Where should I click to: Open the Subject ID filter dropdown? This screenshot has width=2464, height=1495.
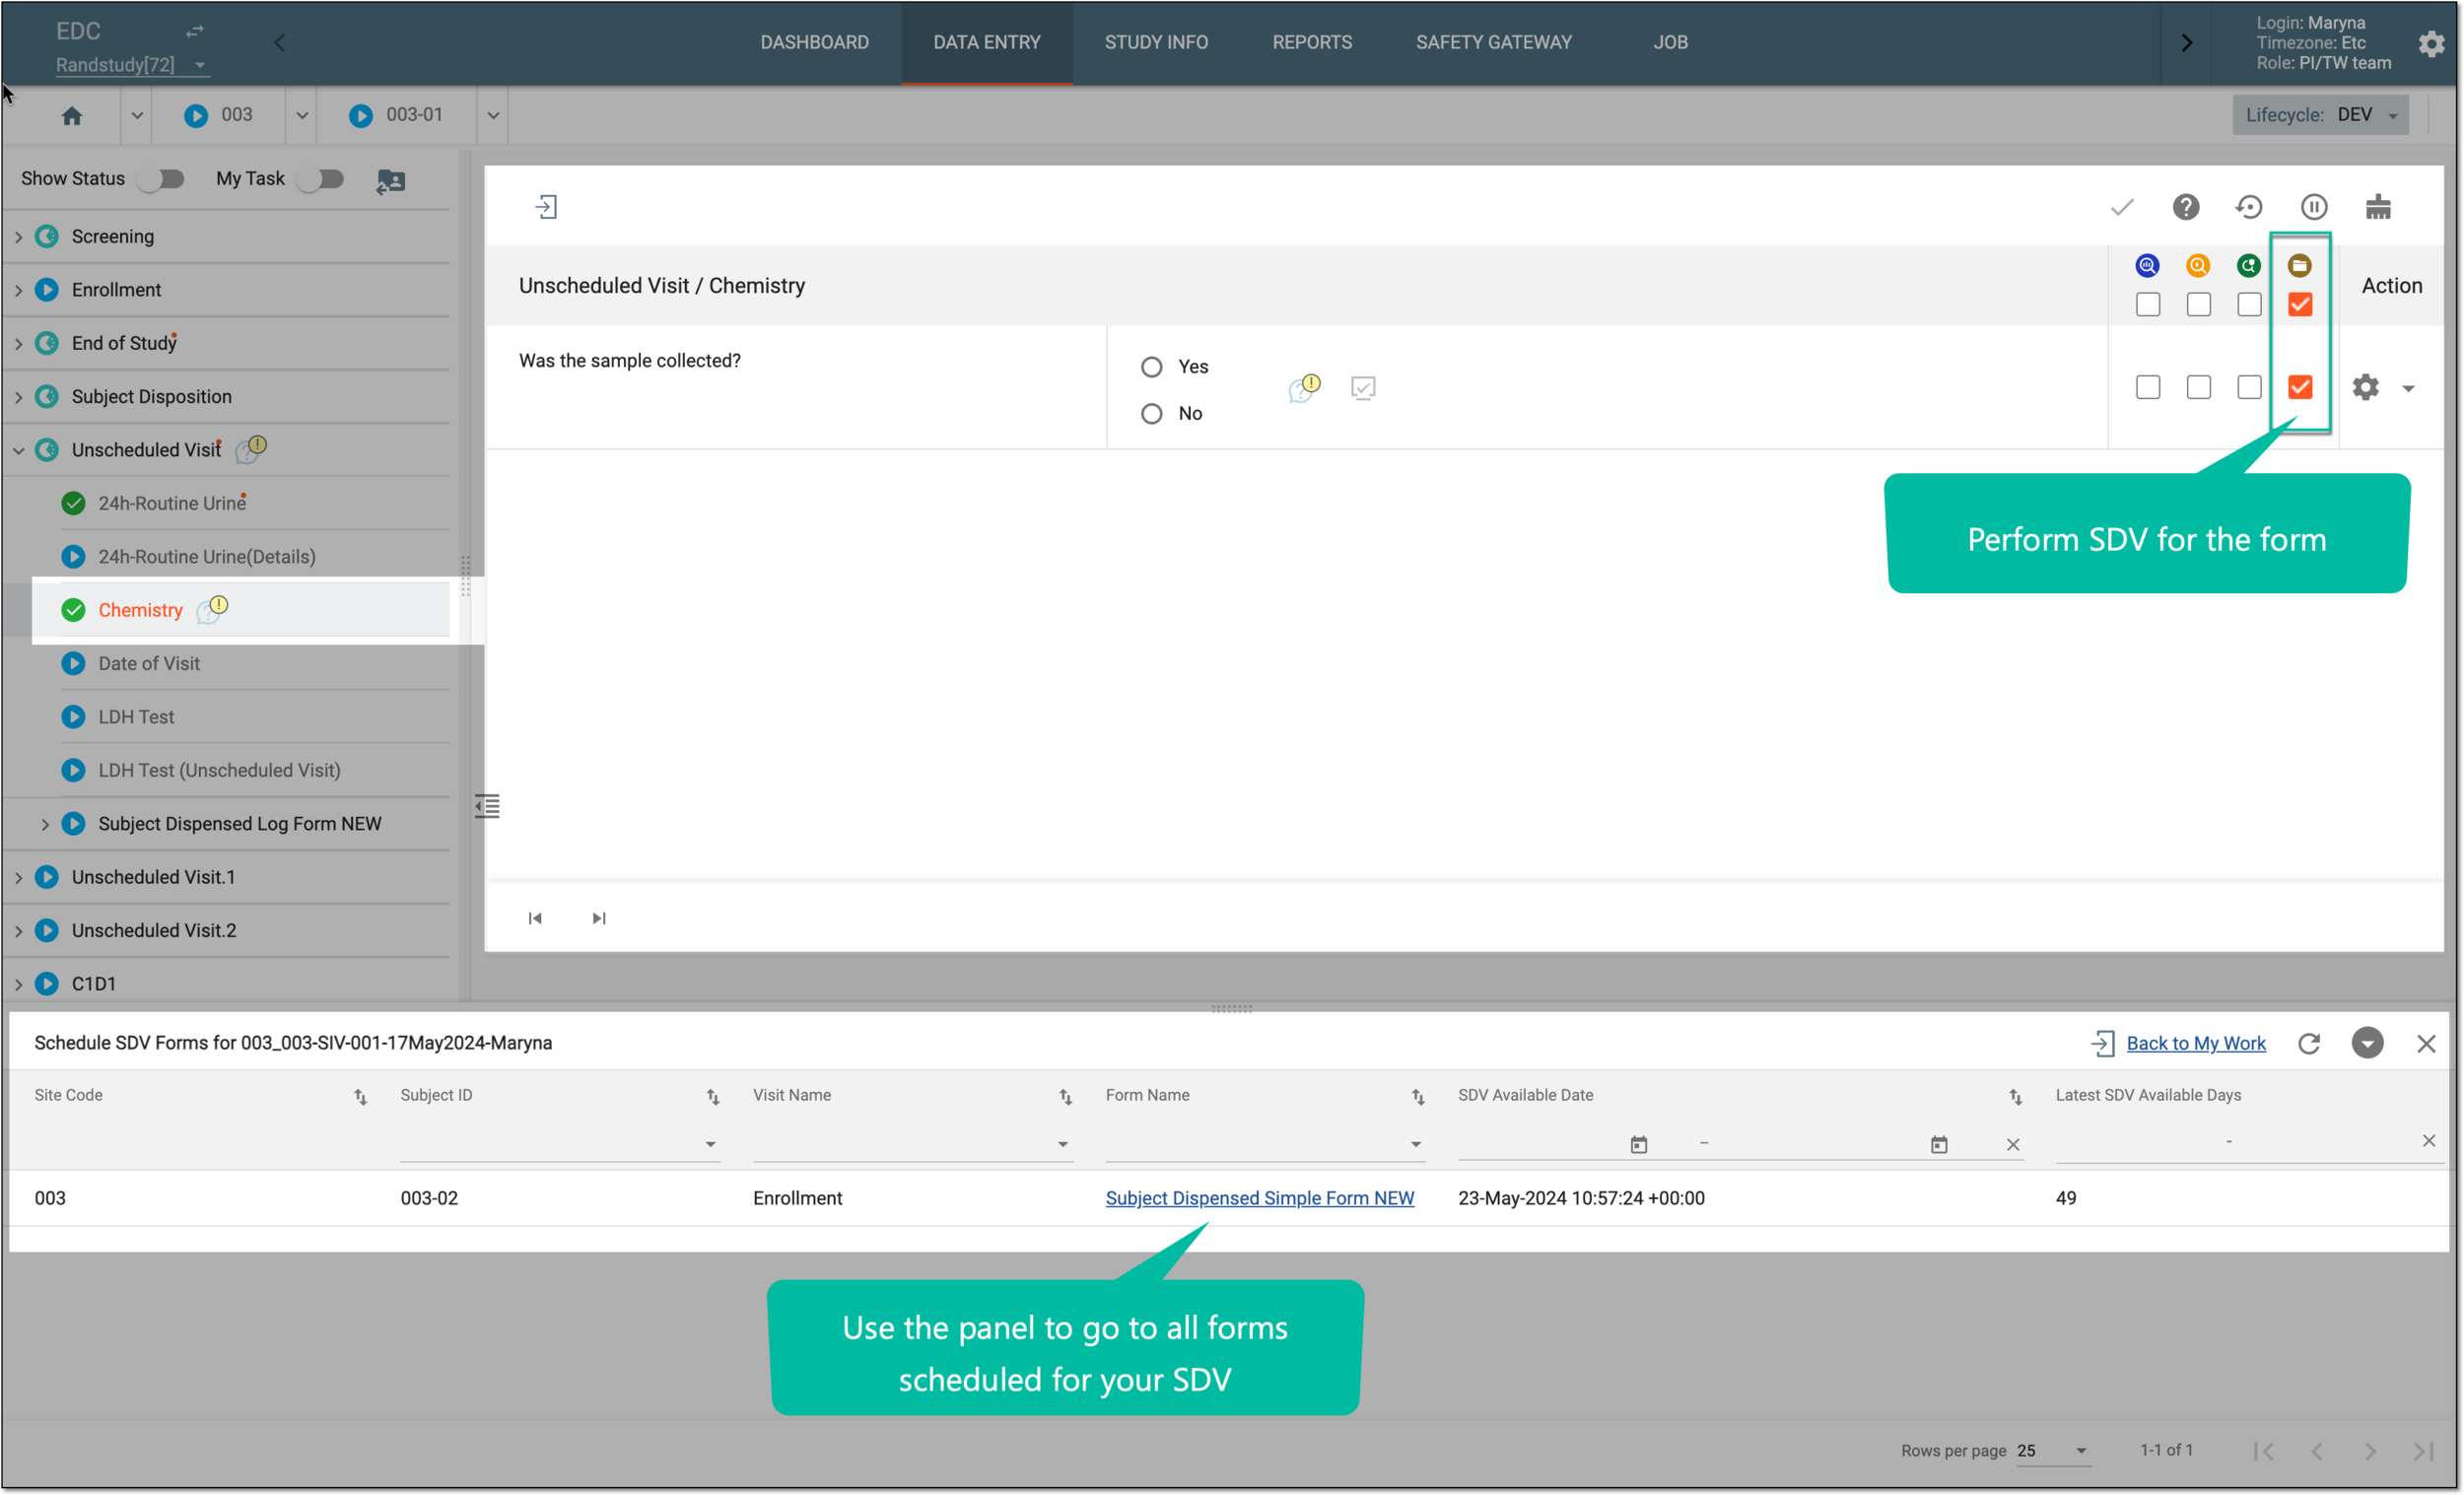[560, 1144]
